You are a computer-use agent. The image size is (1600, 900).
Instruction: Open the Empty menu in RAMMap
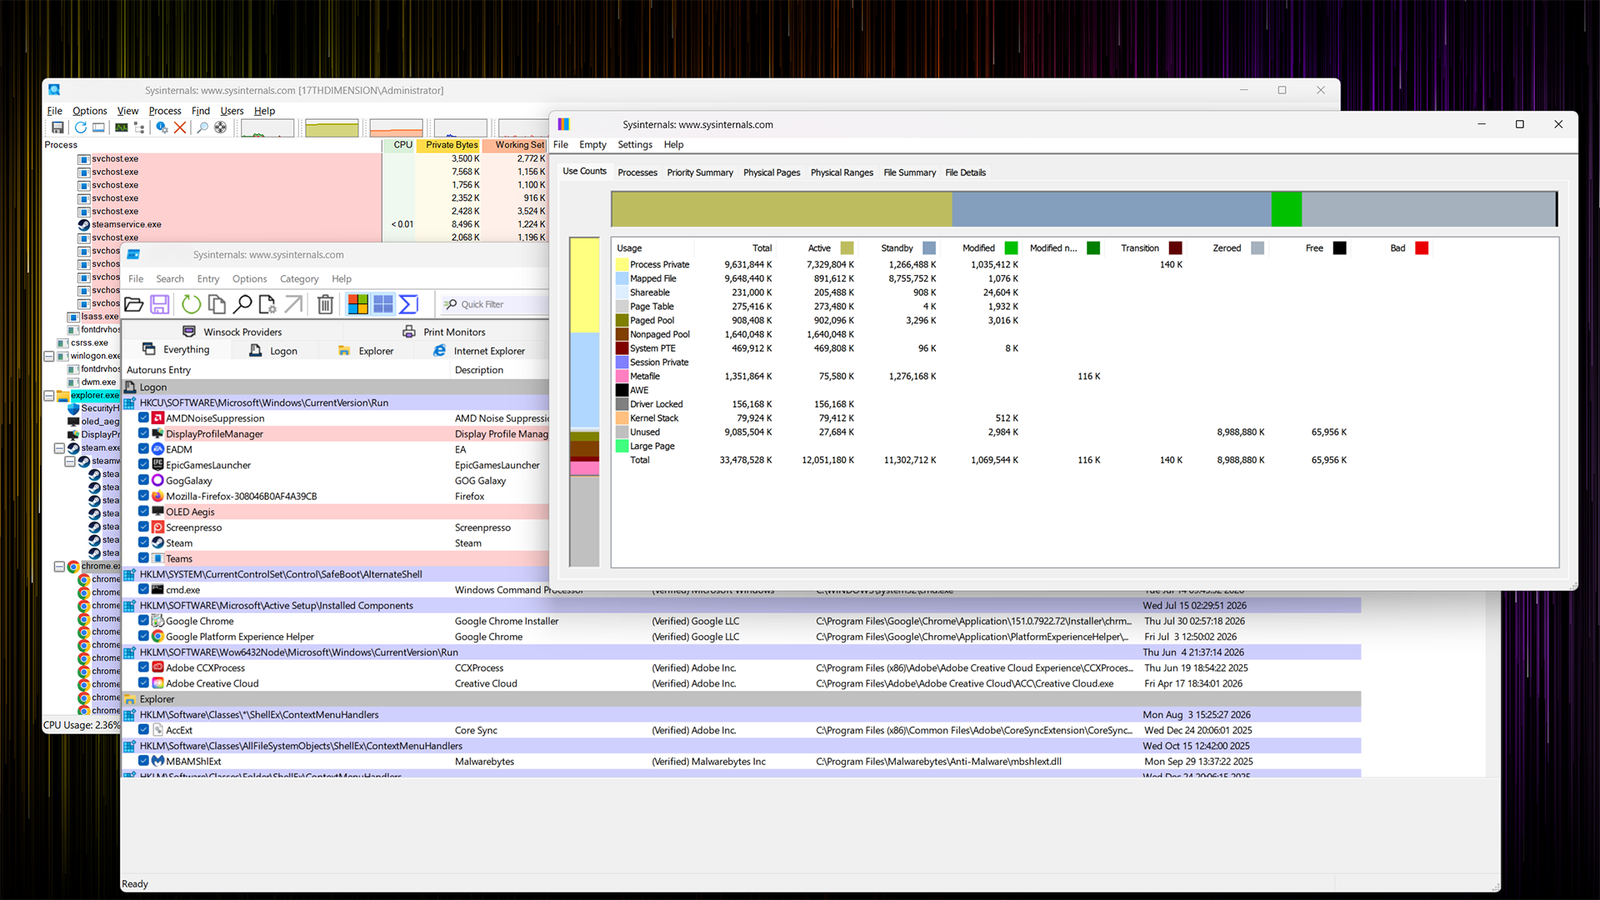593,145
